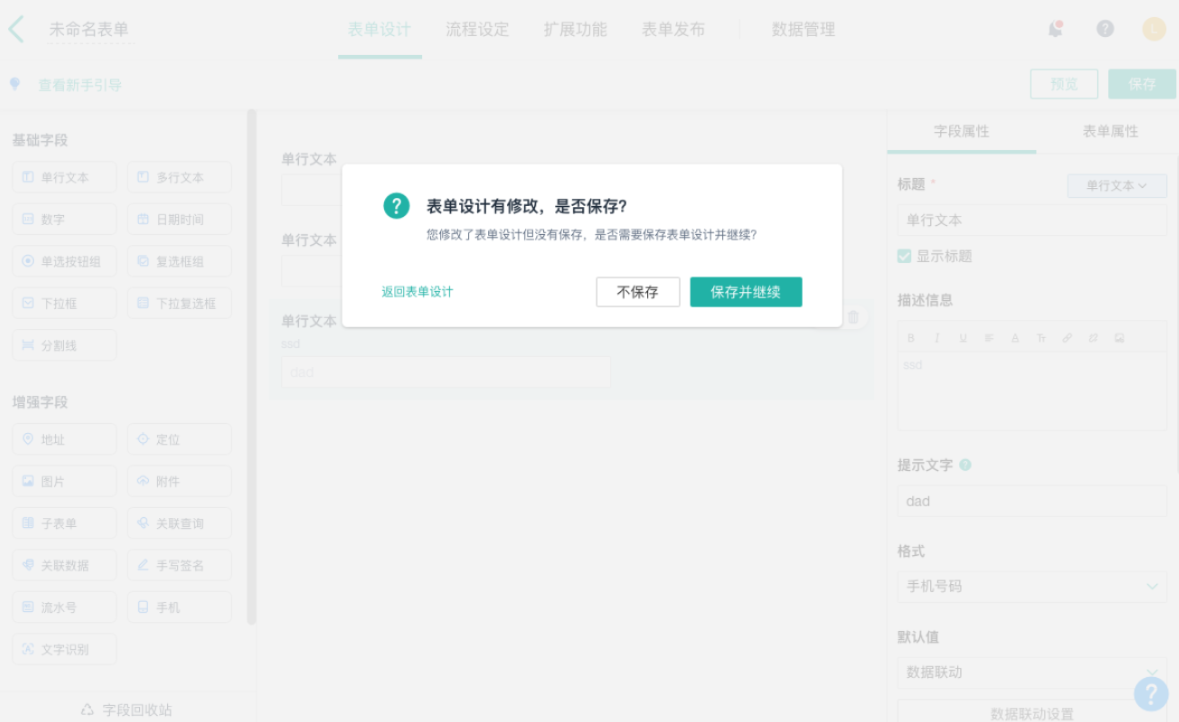Add a 下拉复选框 field
This screenshot has width=1179, height=722.
pyautogui.click(x=180, y=303)
